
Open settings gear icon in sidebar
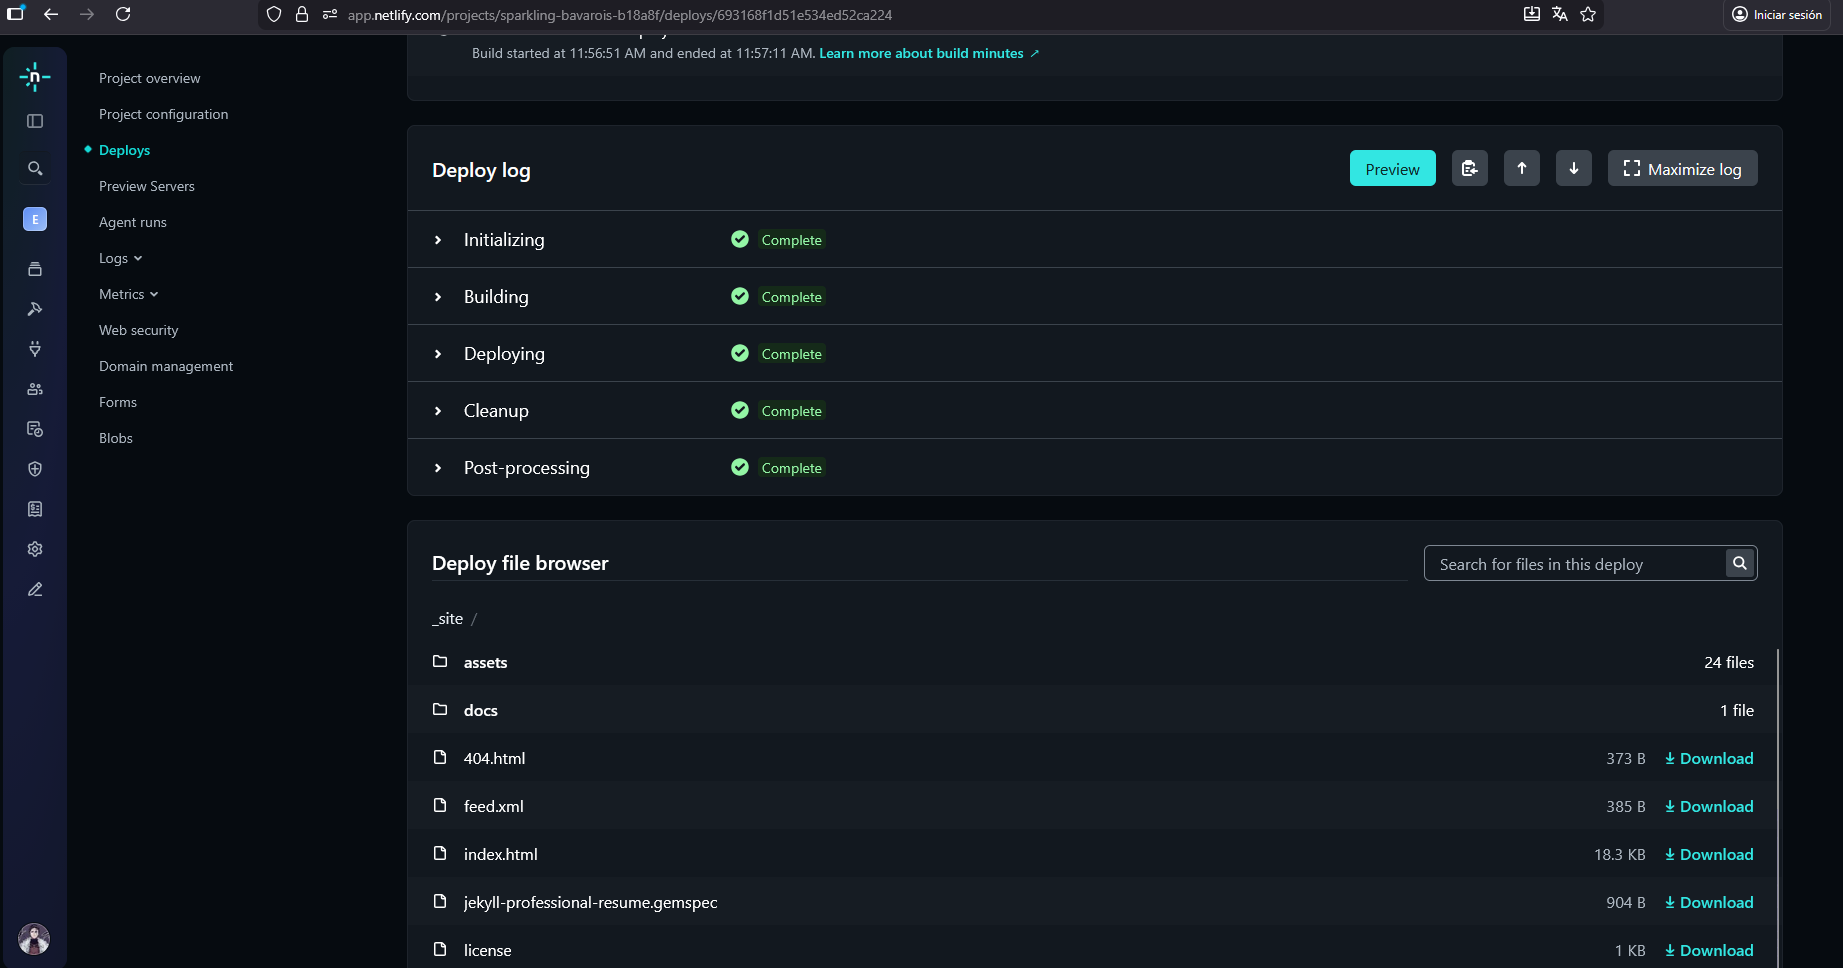(35, 549)
